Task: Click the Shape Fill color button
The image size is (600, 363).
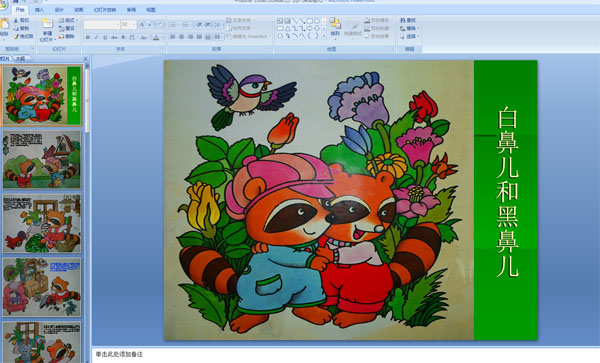Action: tap(377, 20)
